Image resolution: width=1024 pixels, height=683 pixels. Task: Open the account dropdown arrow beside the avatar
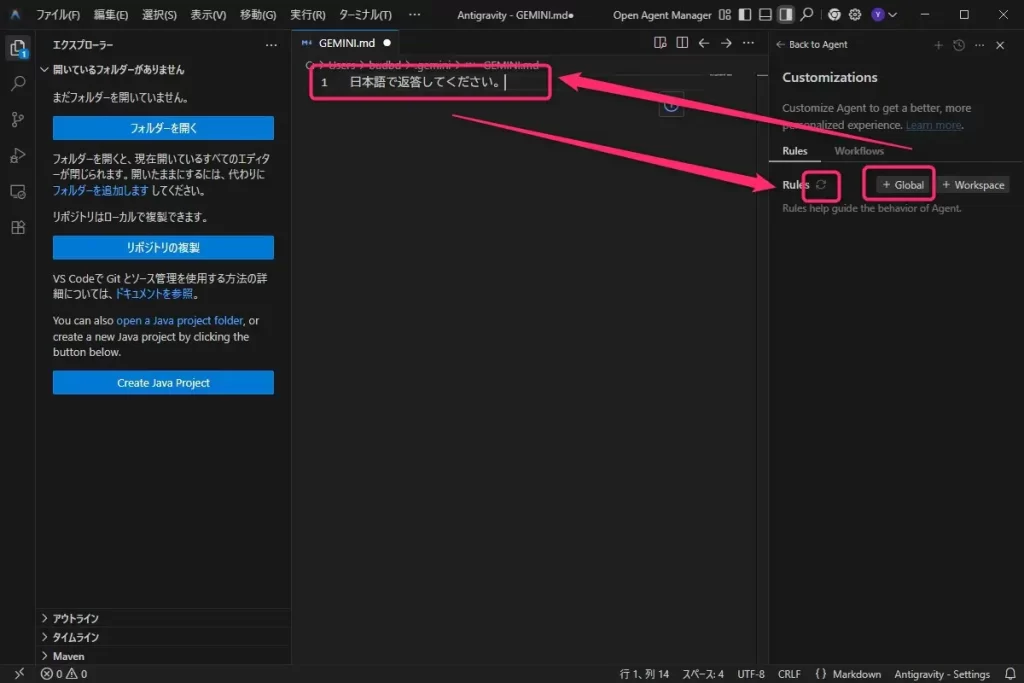(893, 14)
